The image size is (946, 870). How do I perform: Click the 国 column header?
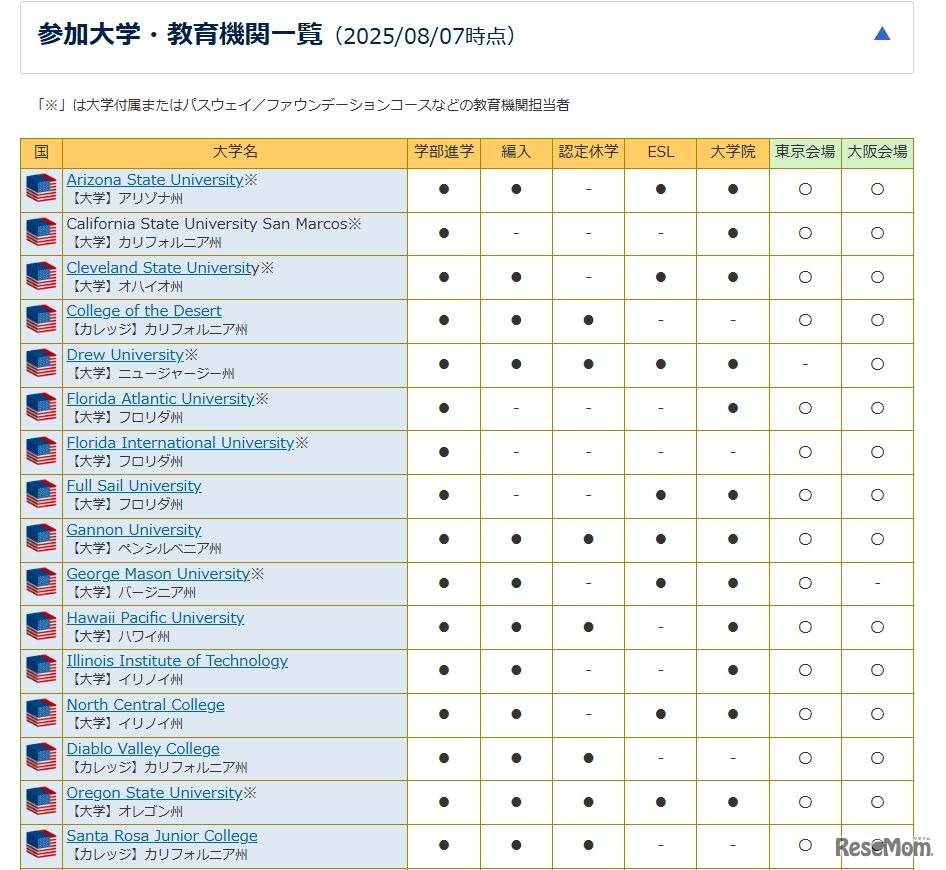[x=41, y=153]
